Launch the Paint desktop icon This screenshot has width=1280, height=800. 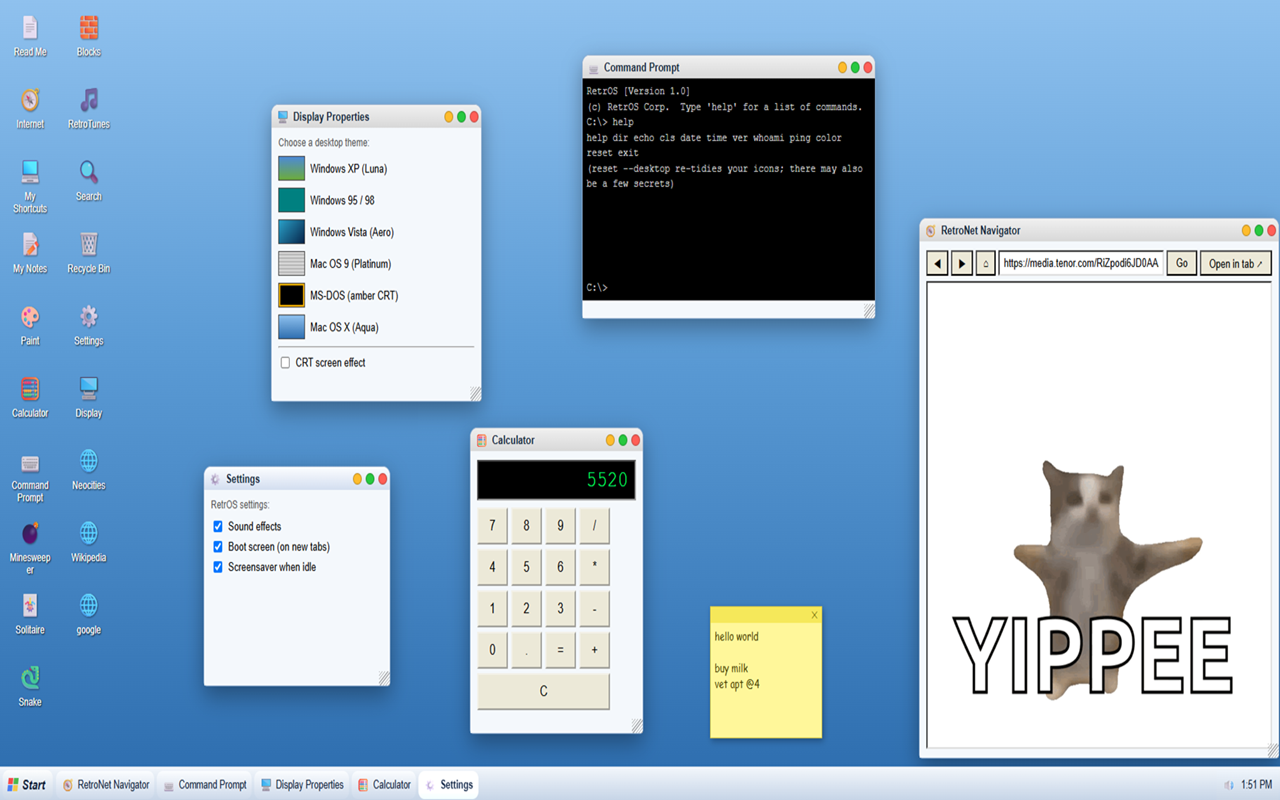(30, 324)
